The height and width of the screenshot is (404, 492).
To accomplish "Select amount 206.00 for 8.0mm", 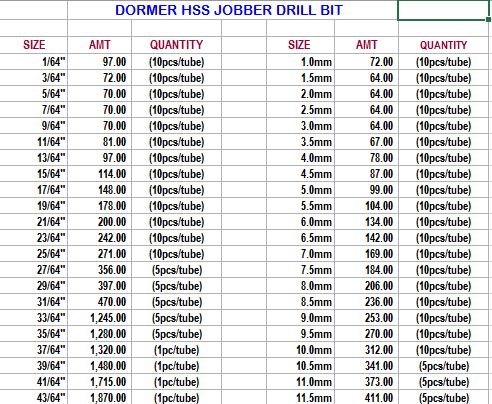I will 366,286.
